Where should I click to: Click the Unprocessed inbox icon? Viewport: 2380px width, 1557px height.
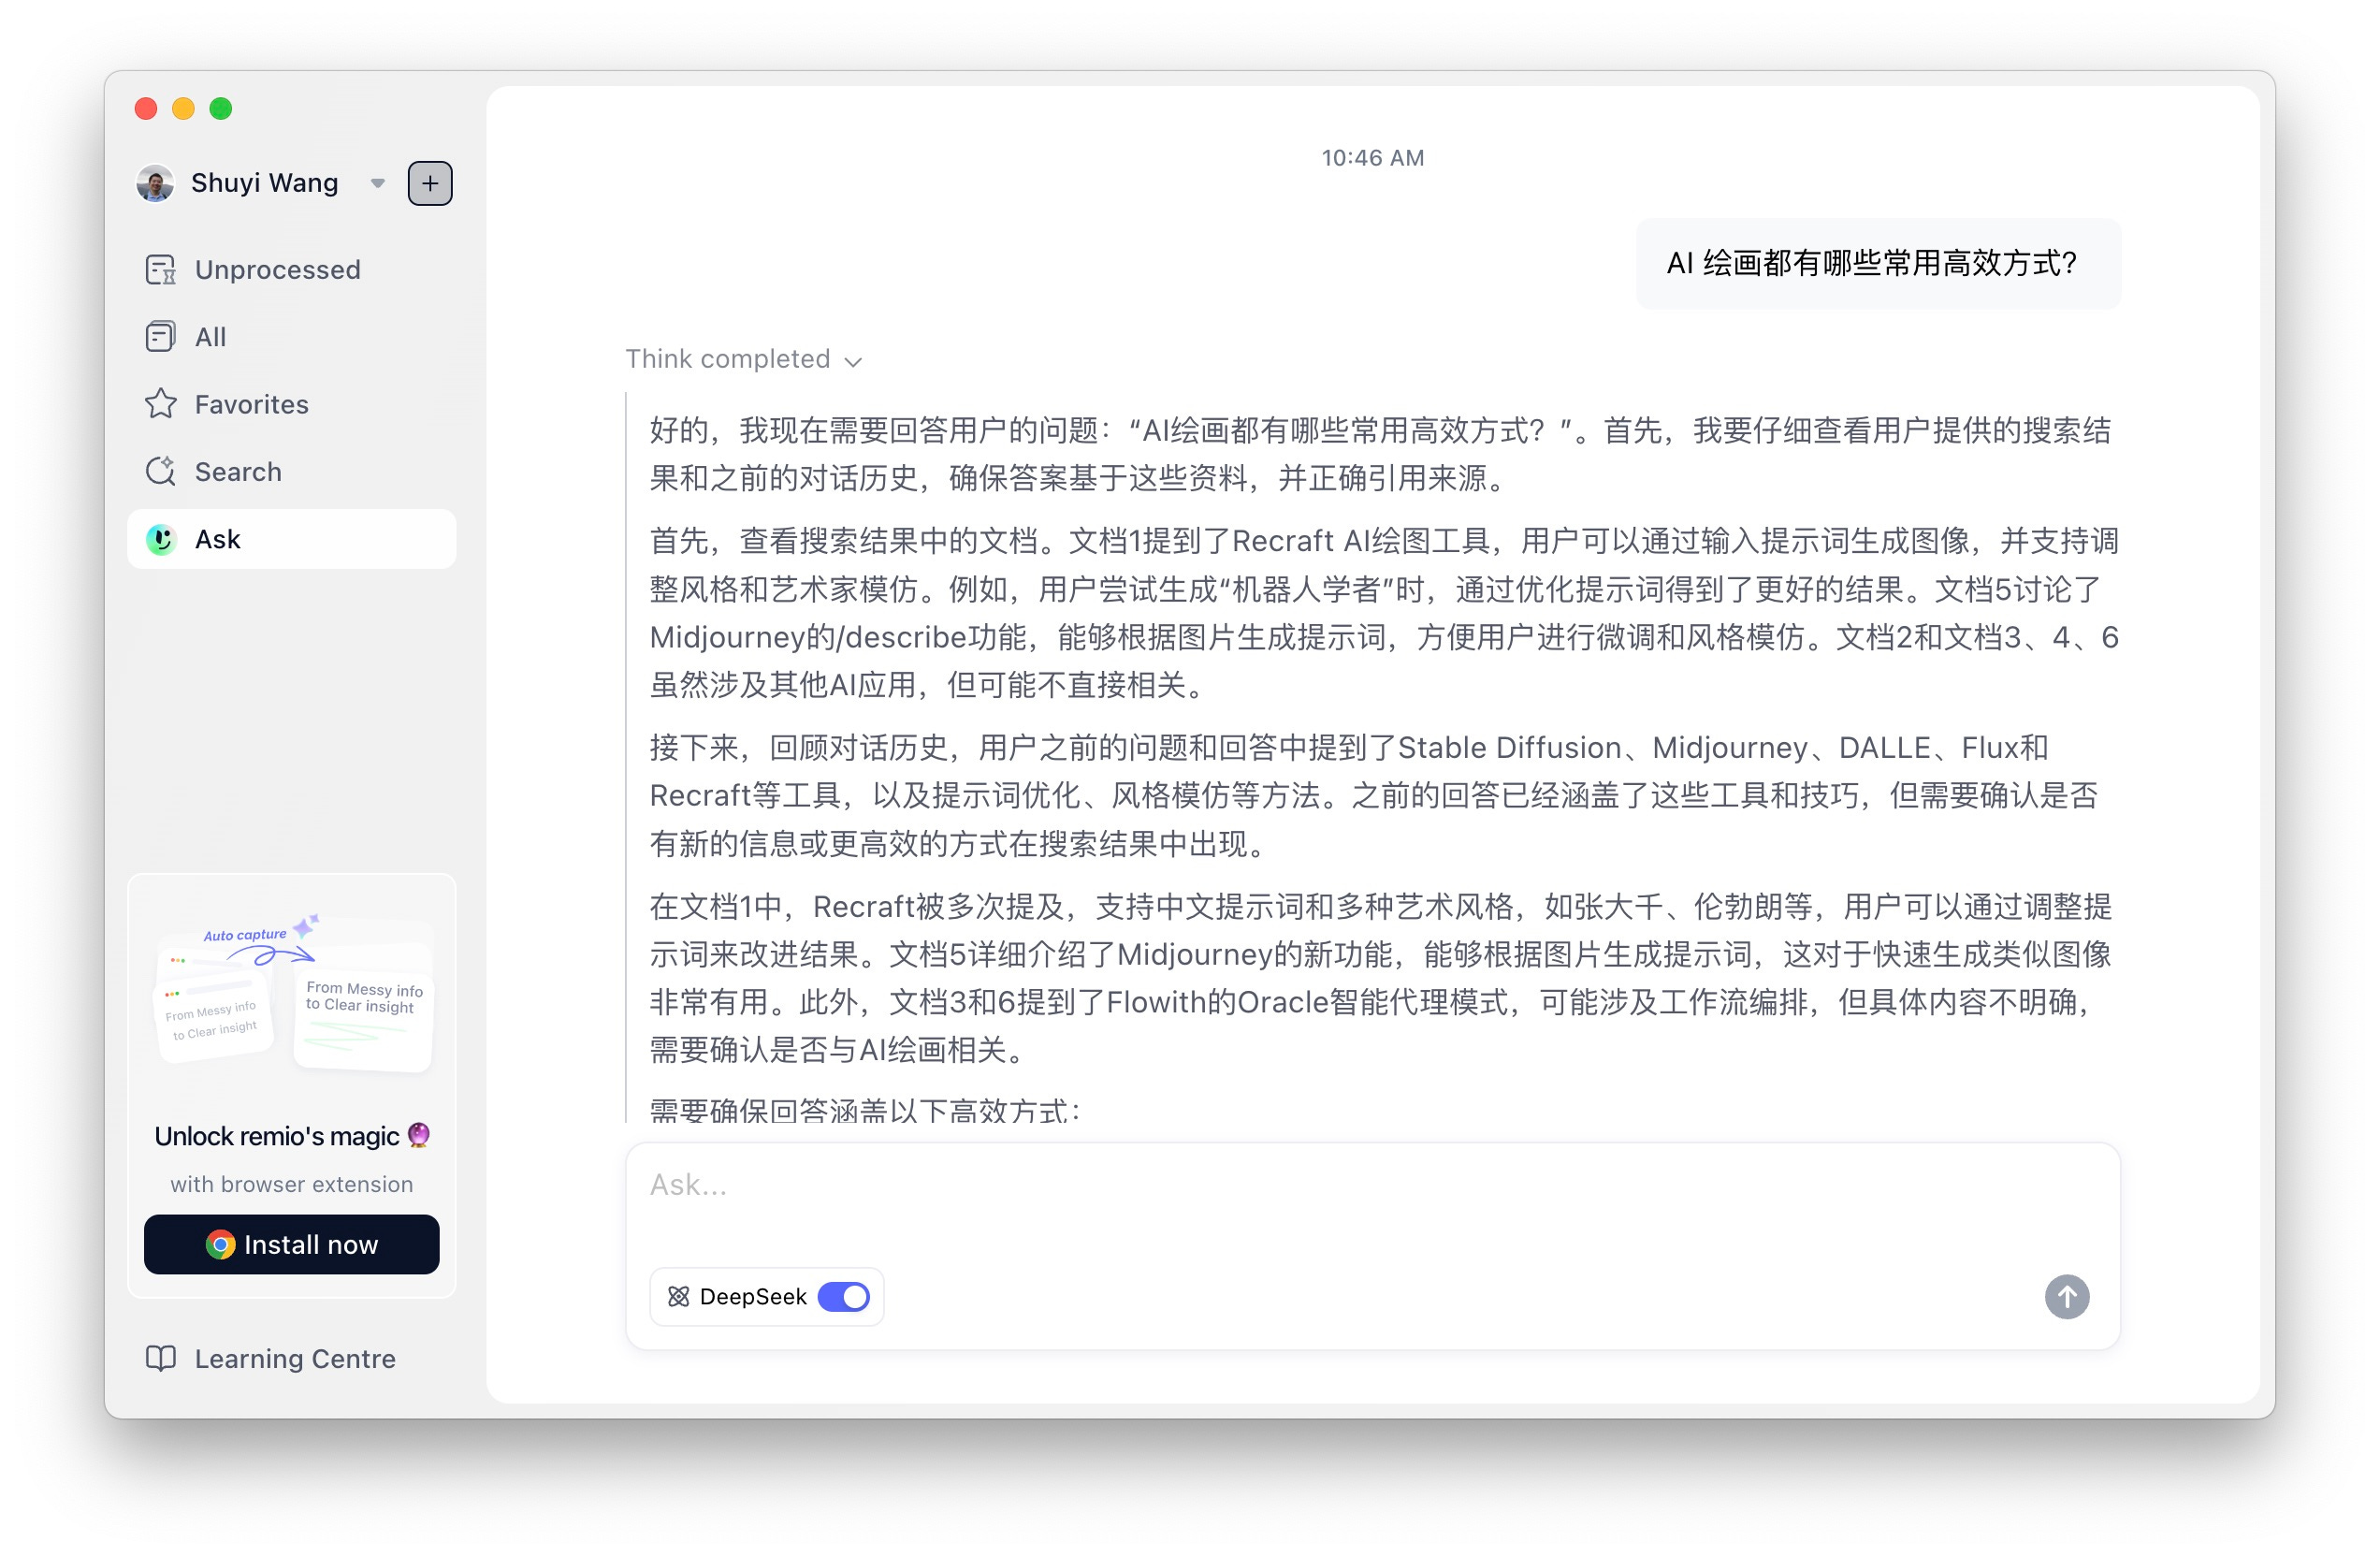pyautogui.click(x=160, y=270)
